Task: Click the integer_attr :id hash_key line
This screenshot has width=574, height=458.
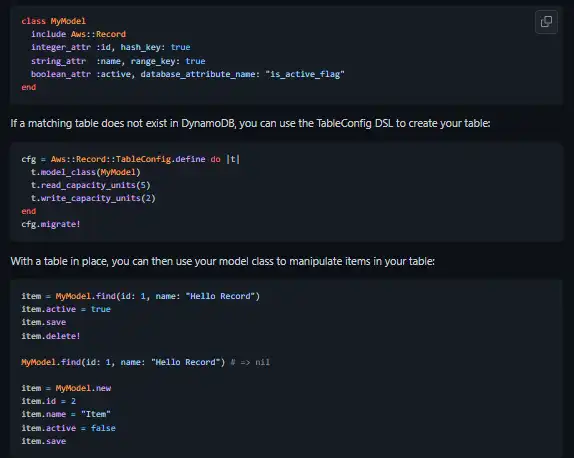Action: tap(111, 47)
